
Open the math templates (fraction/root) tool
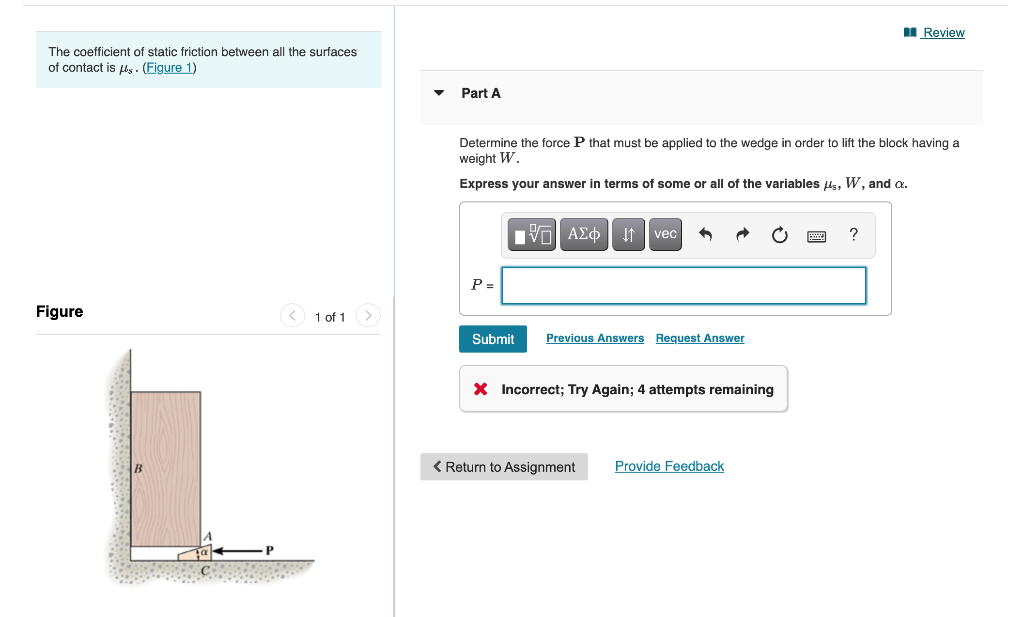tap(532, 234)
